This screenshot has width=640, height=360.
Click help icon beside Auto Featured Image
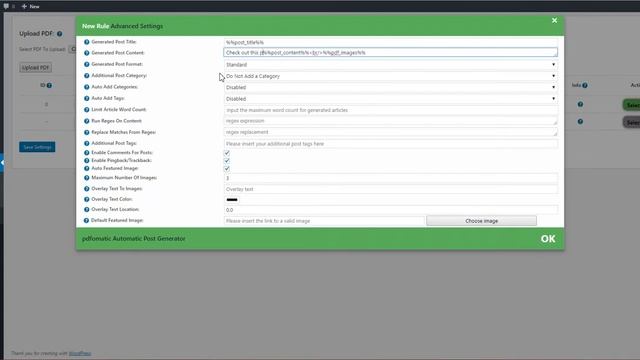87,168
